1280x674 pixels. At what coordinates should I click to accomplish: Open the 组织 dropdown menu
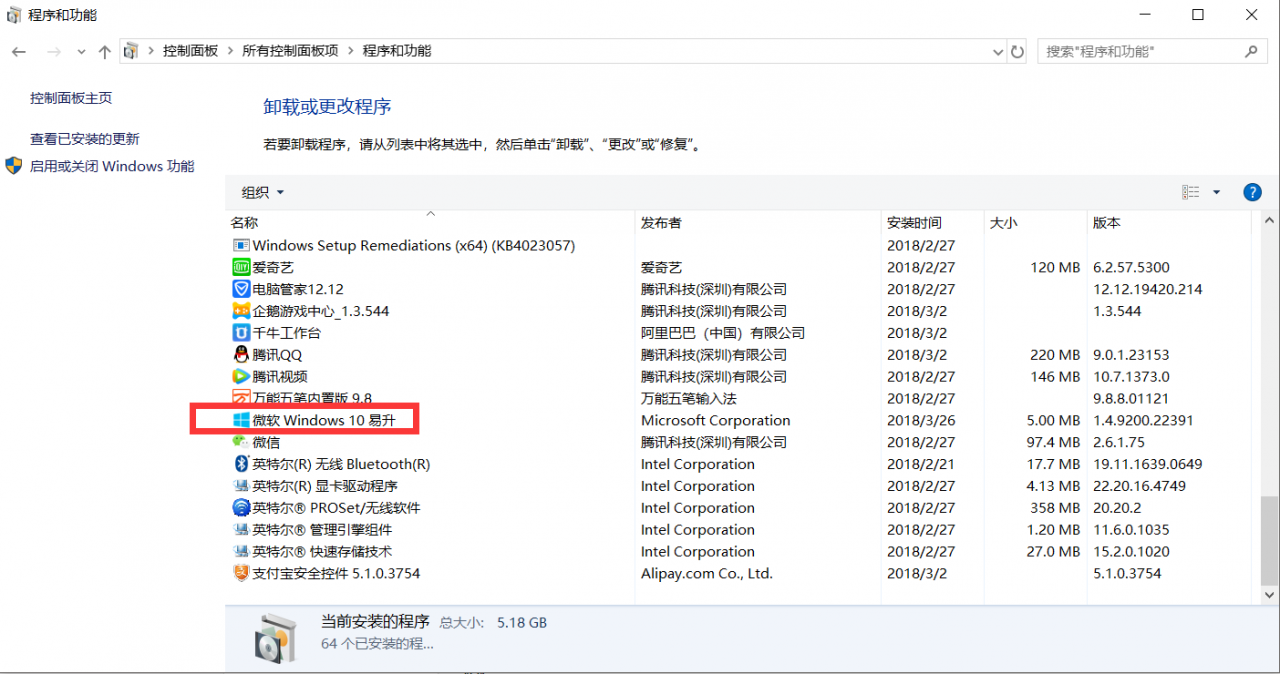[263, 192]
